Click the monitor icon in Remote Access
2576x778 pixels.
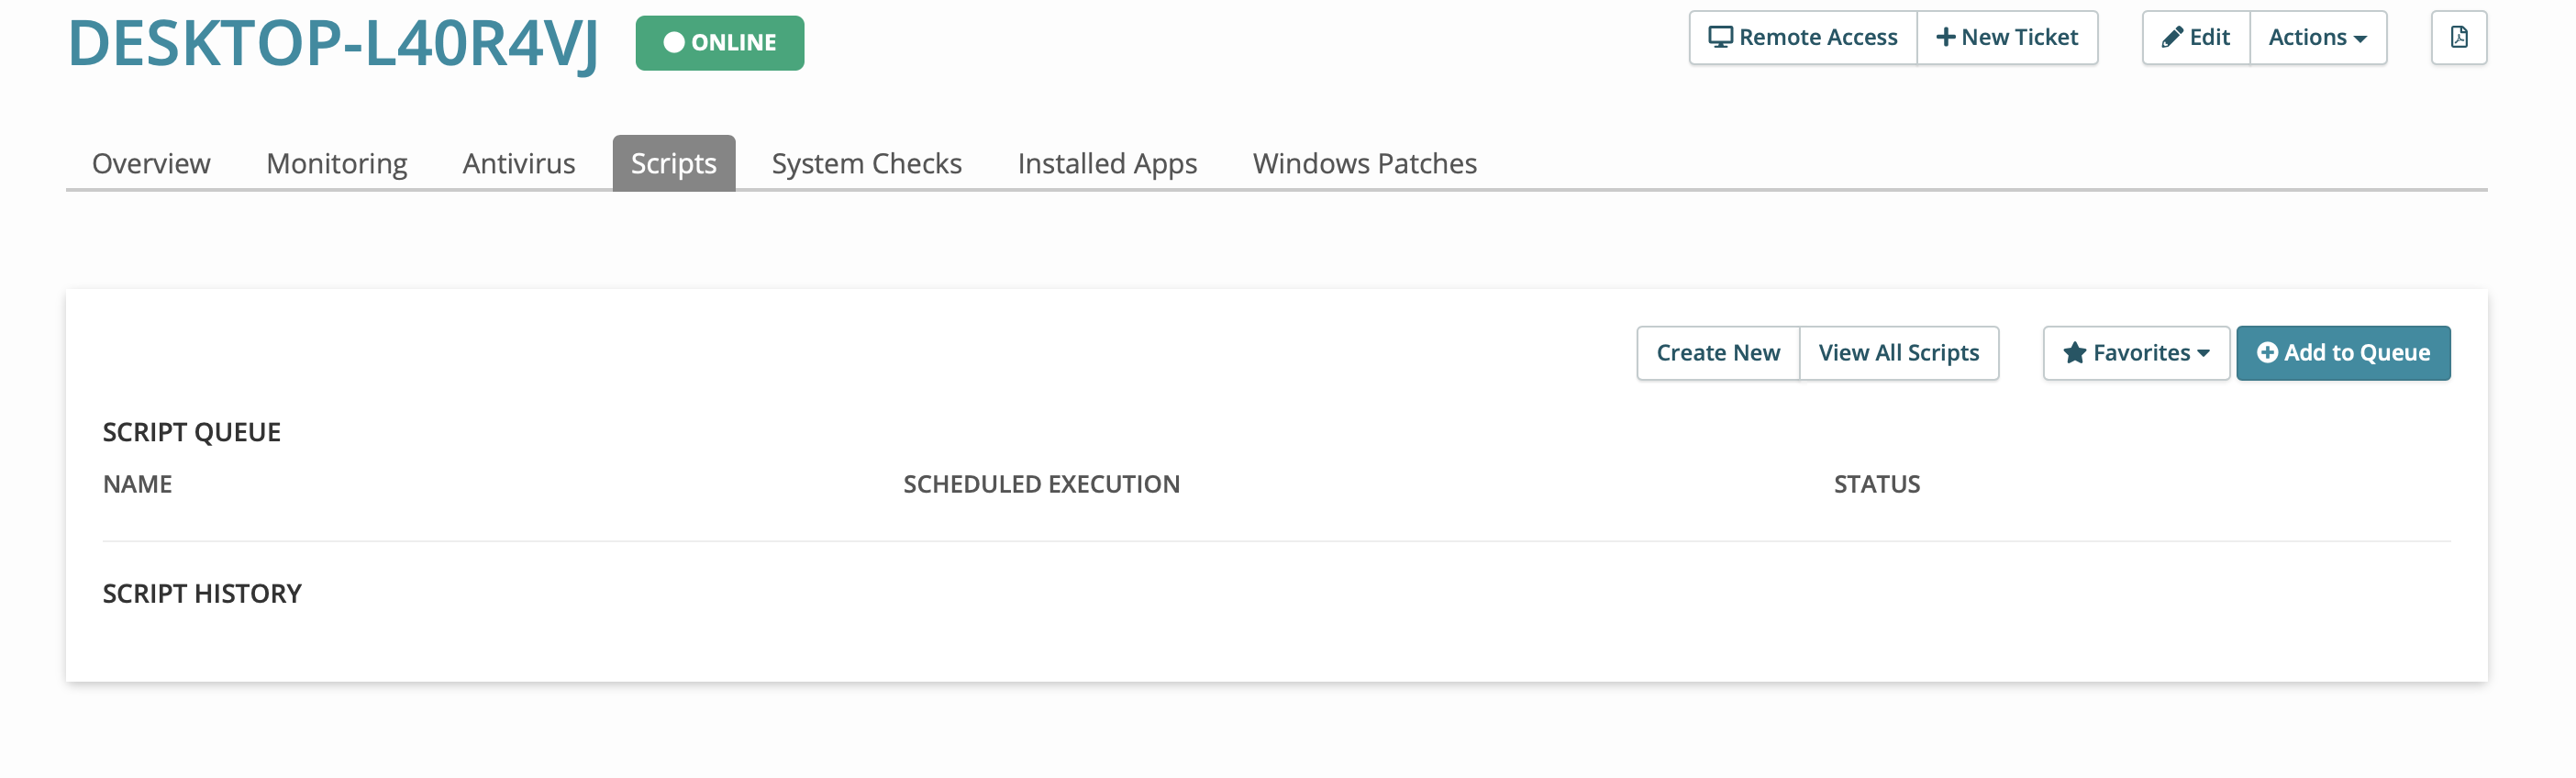click(x=1720, y=38)
